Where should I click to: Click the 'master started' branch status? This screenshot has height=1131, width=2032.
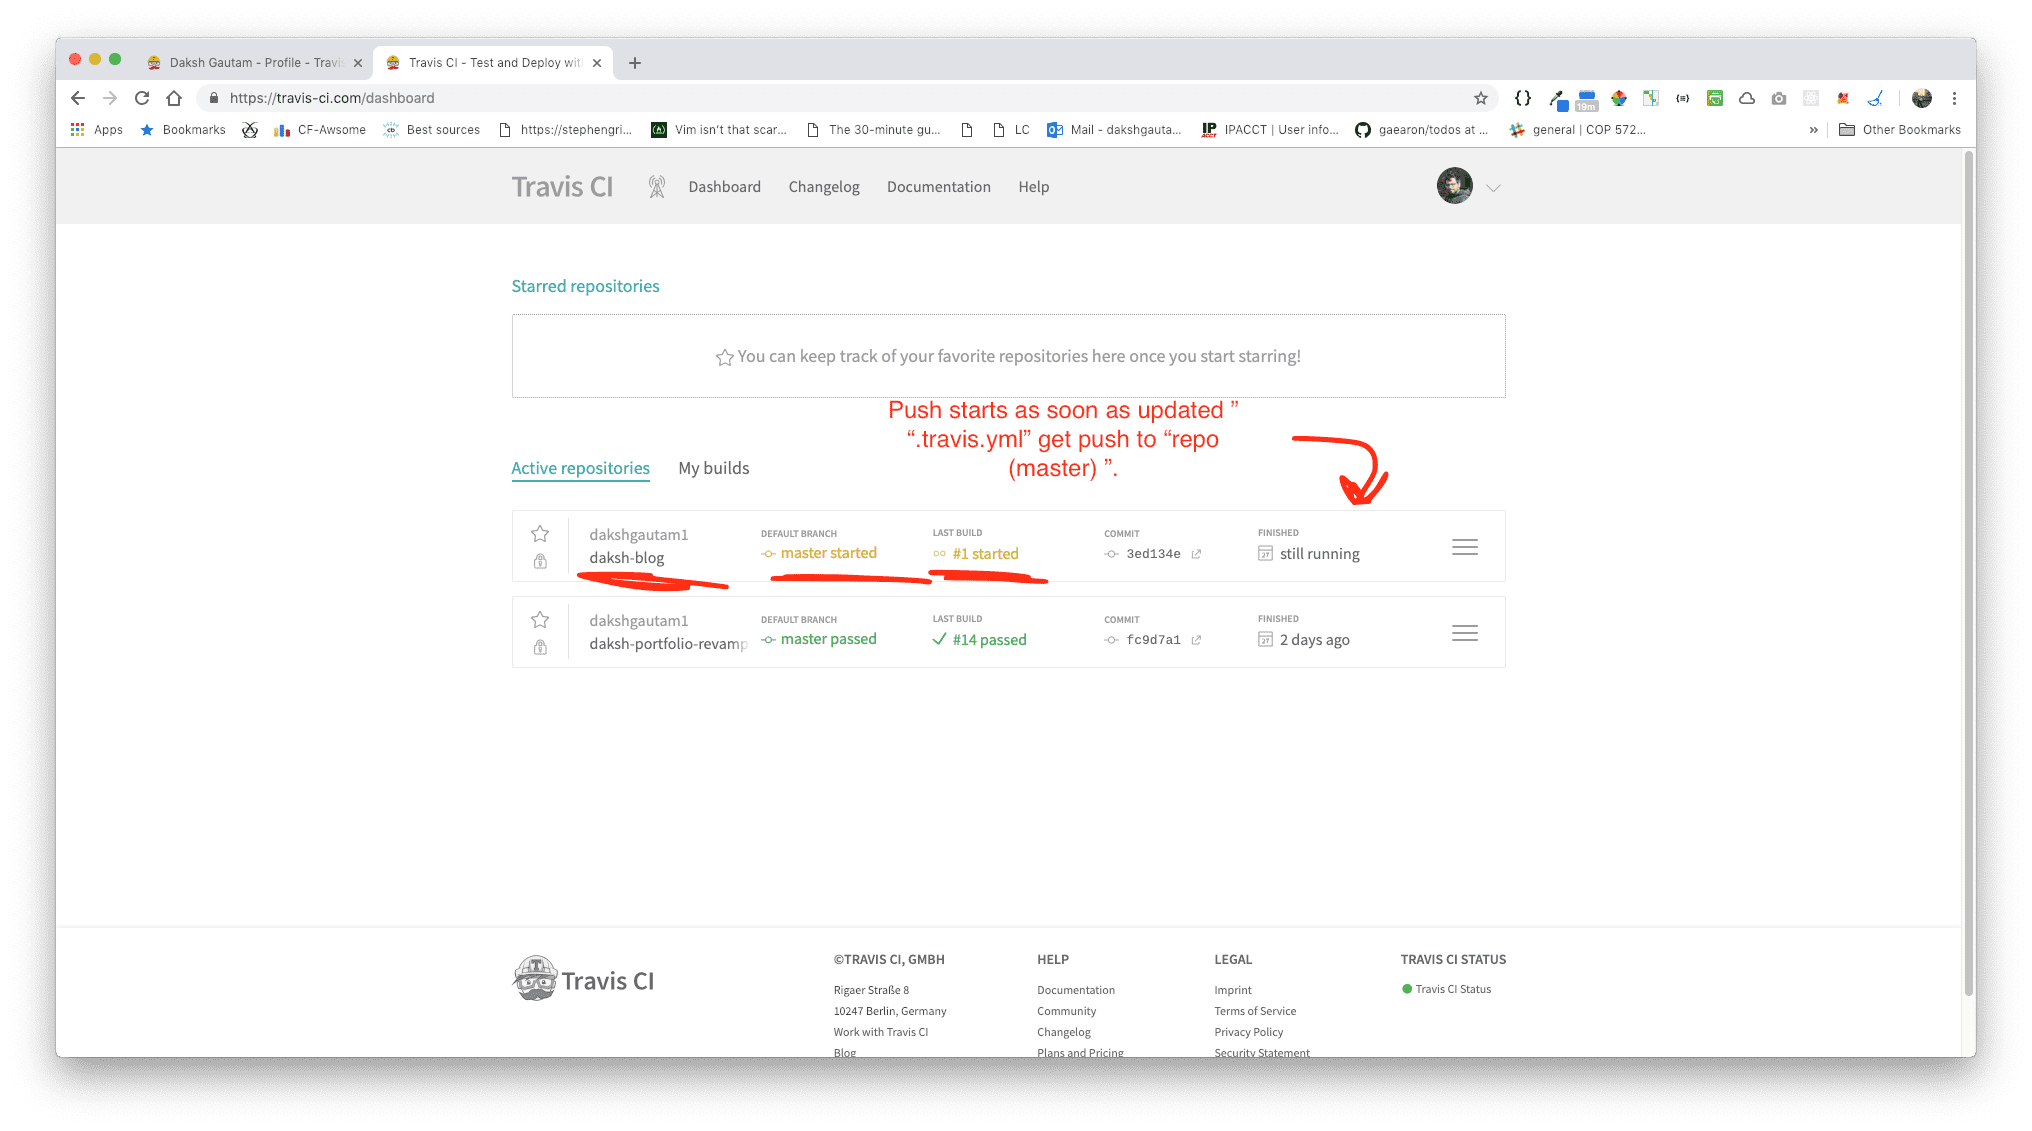[x=828, y=553]
